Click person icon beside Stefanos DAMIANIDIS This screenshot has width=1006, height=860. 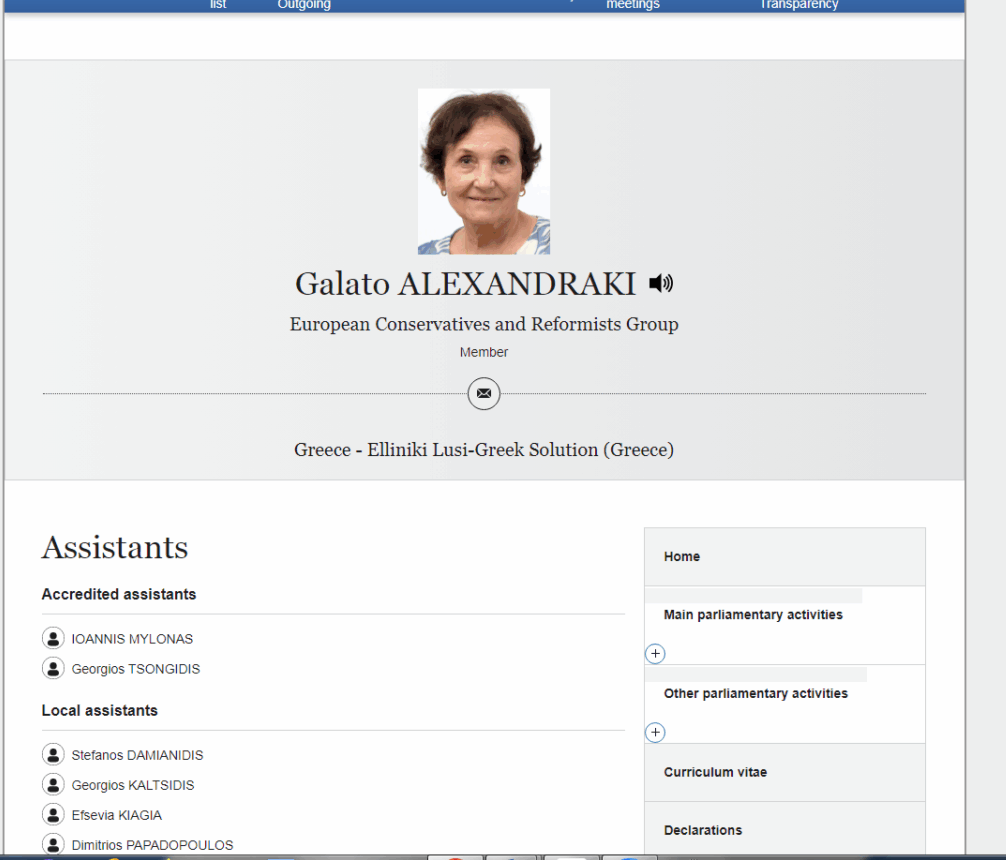pos(53,755)
